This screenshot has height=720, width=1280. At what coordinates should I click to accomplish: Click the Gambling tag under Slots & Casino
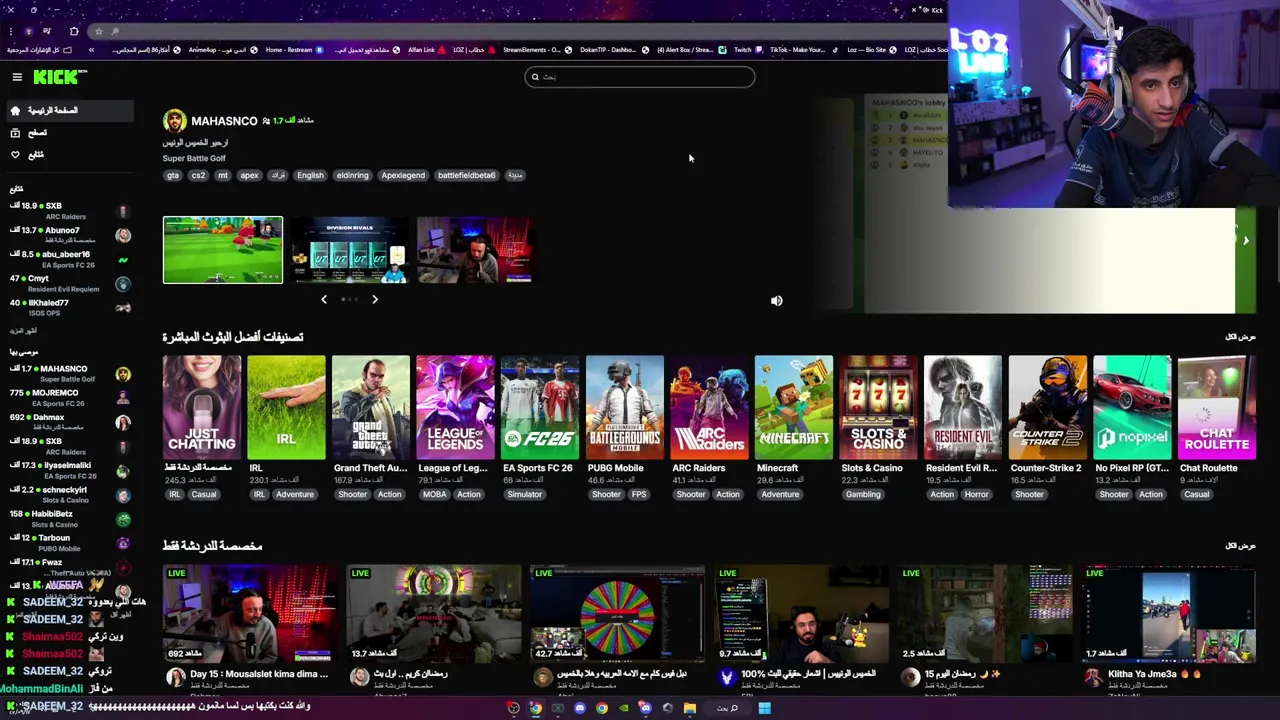[x=863, y=494]
